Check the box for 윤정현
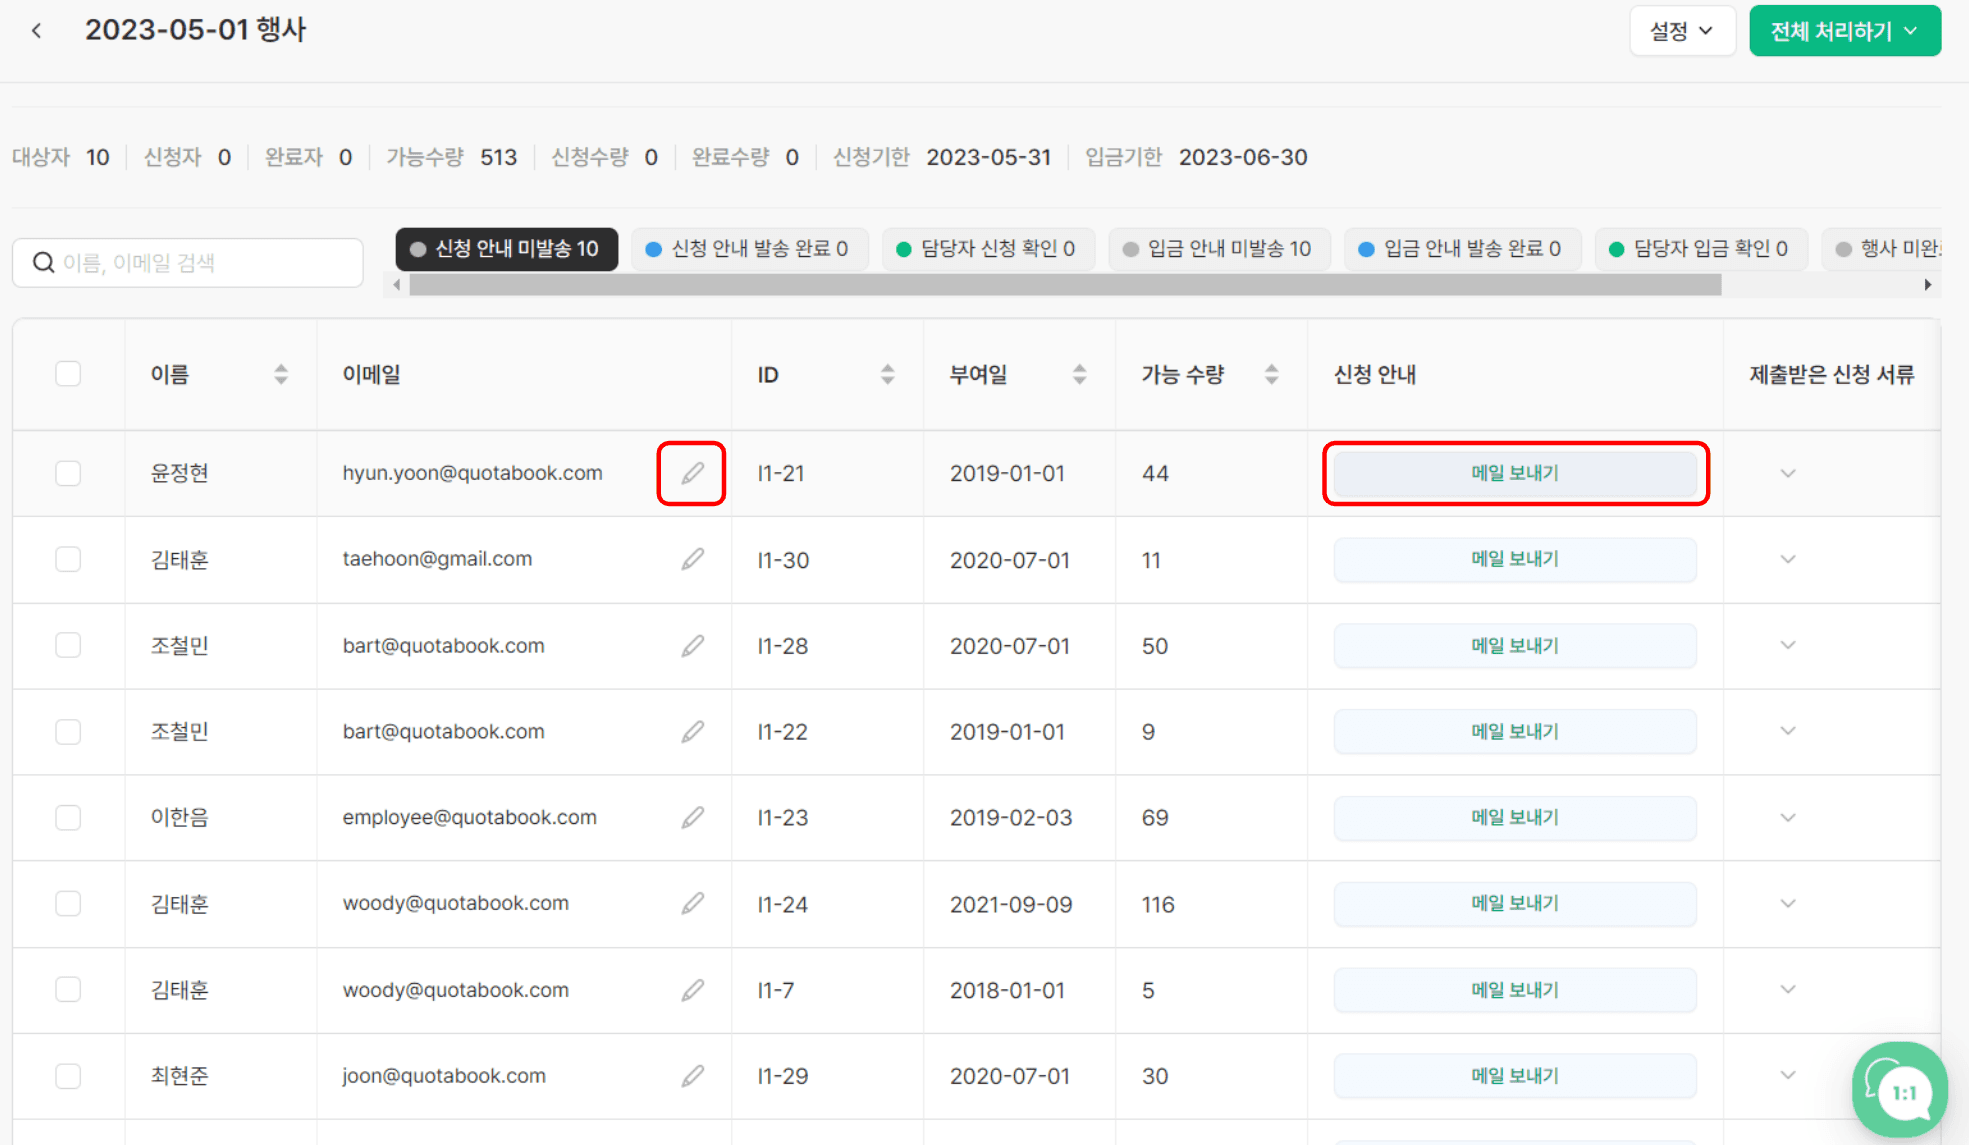This screenshot has height=1145, width=1969. tap(68, 473)
